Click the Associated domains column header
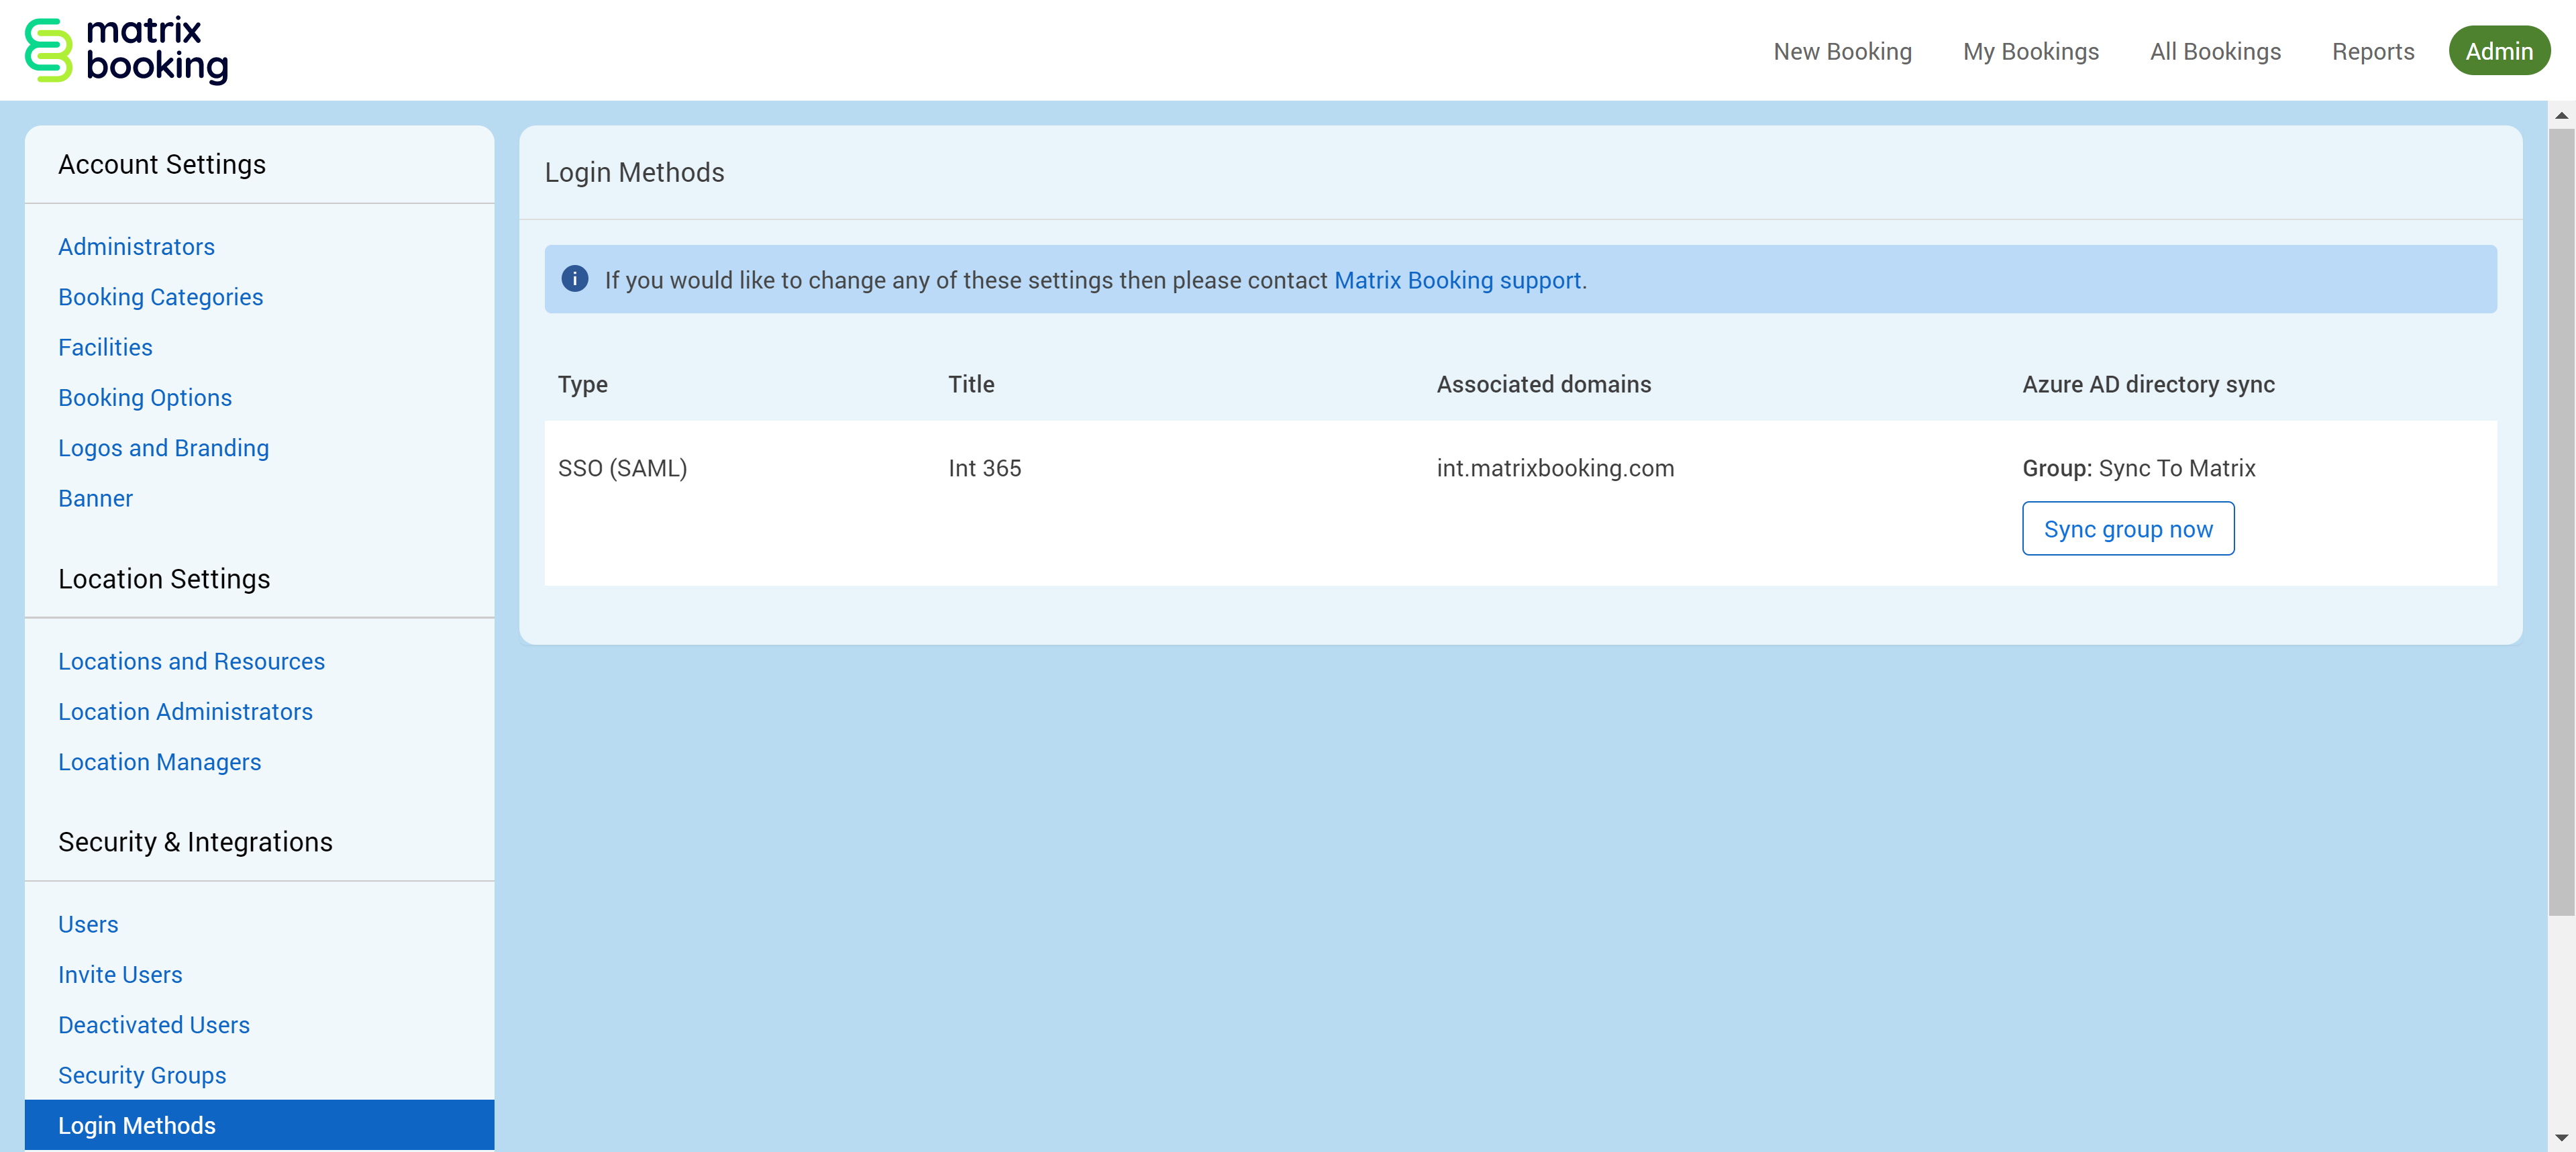The image size is (2576, 1152). (x=1543, y=384)
